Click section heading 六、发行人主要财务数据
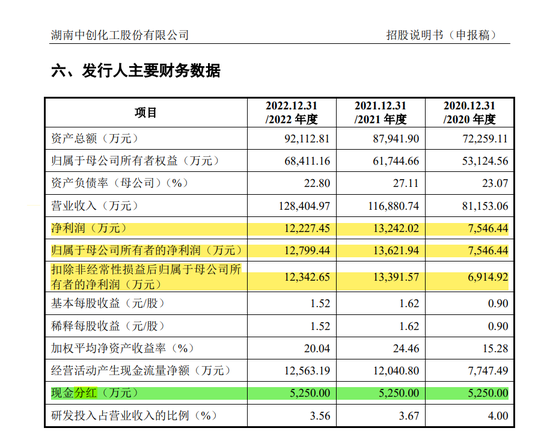This screenshot has height=431, width=550. tap(136, 71)
